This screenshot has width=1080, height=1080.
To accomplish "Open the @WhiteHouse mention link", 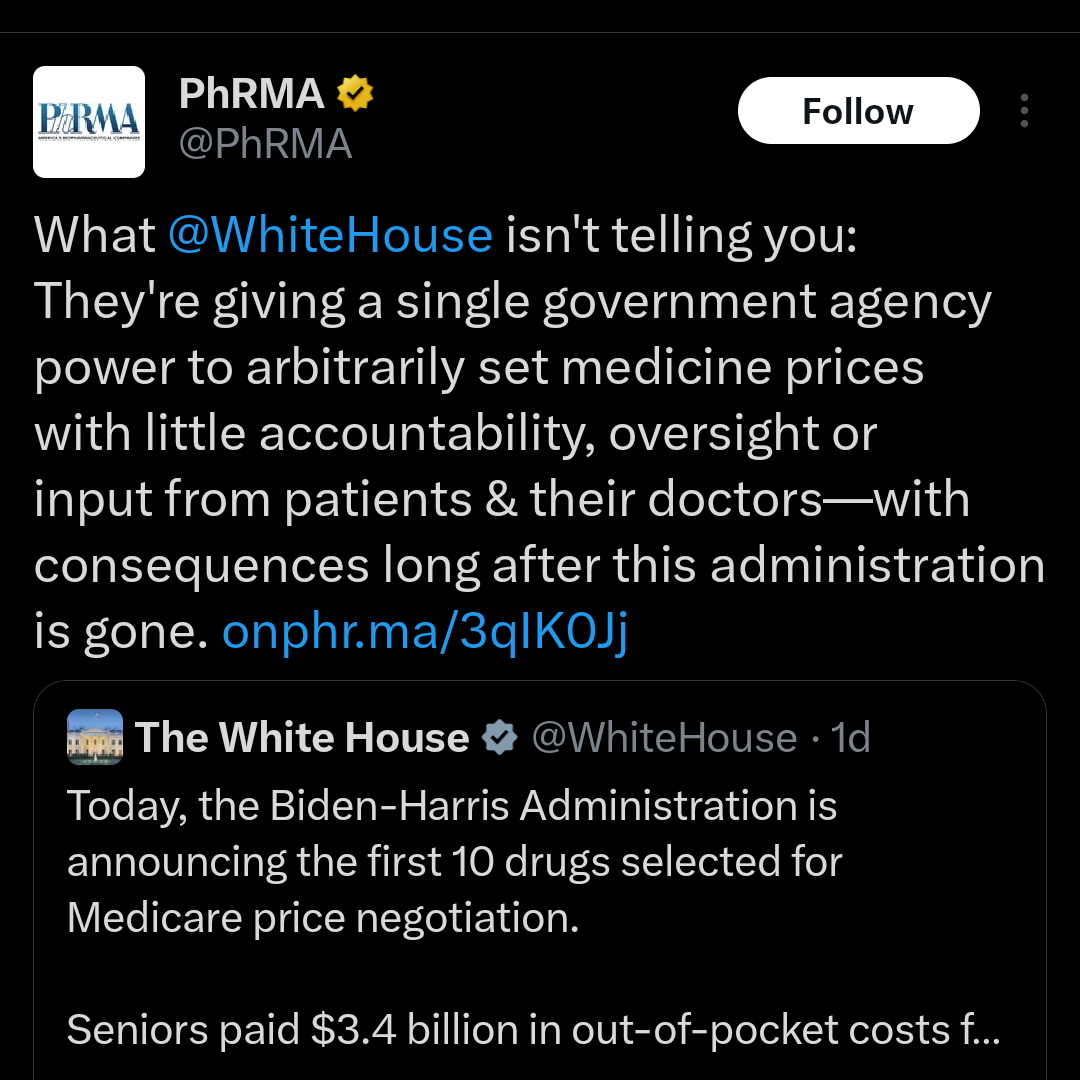I will pos(331,235).
